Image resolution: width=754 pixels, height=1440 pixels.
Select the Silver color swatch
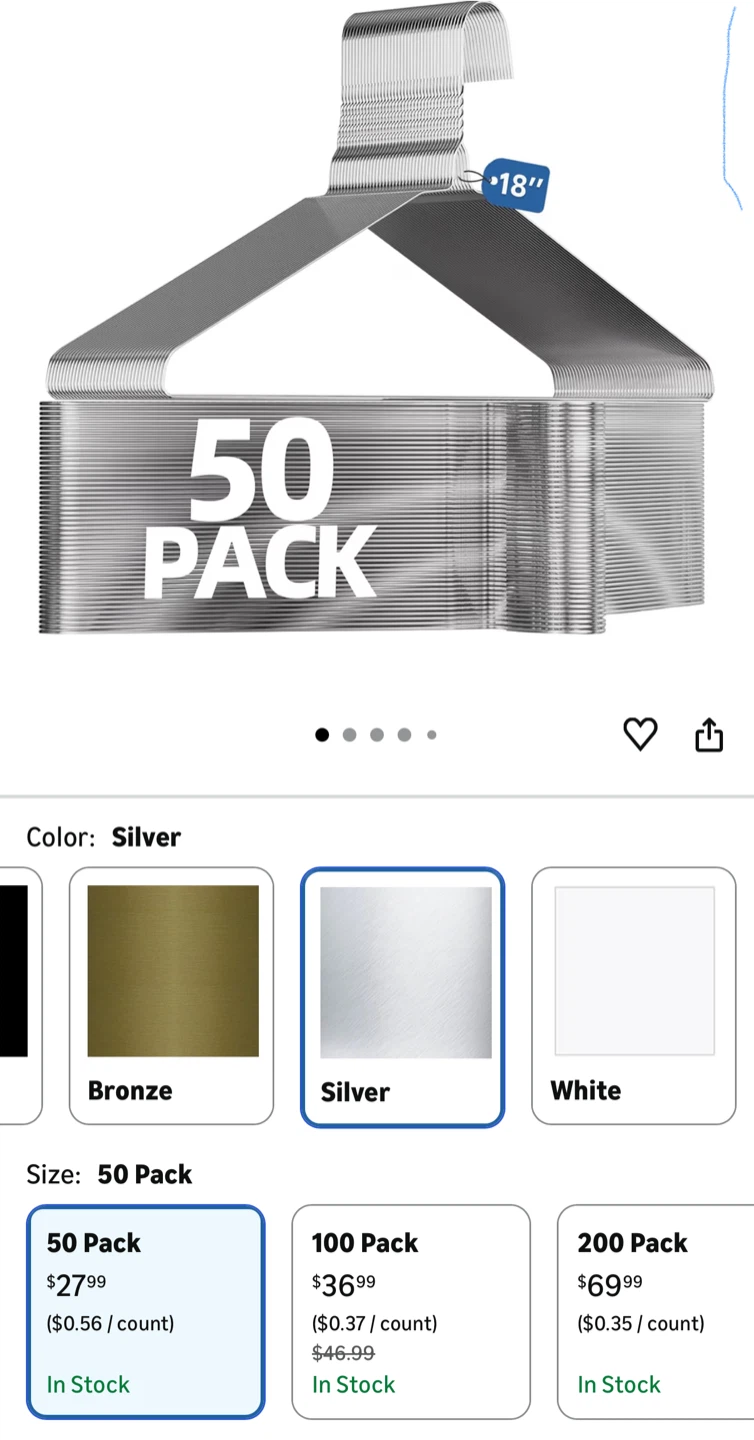coord(403,997)
